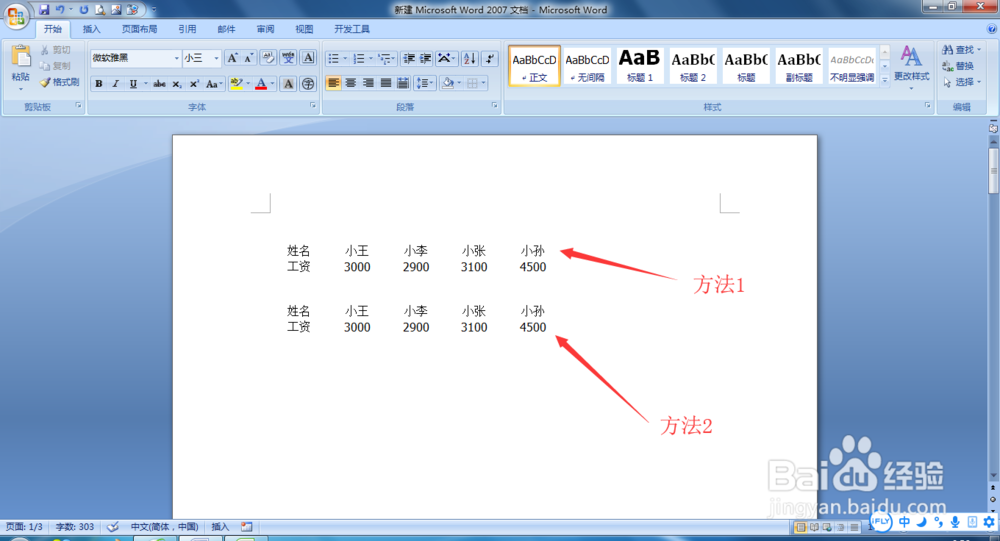Toggle align text left
Image resolution: width=1000 pixels, height=541 pixels.
334,83
